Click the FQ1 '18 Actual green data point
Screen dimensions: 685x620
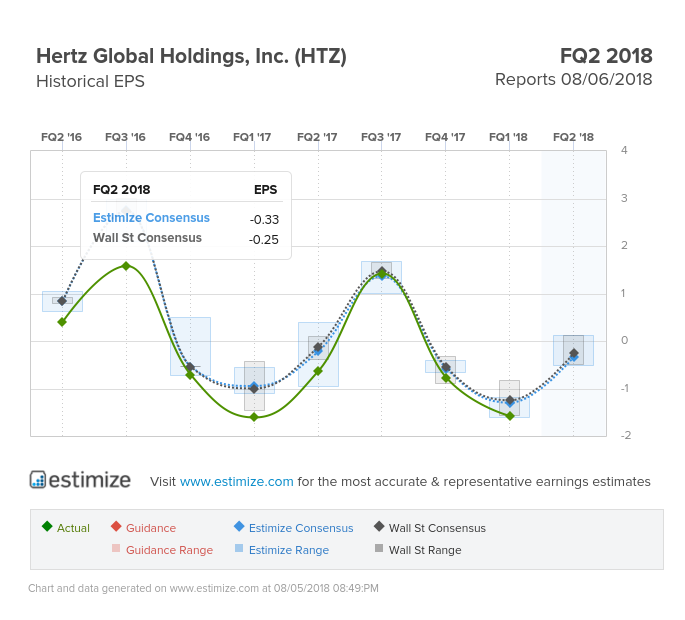[510, 416]
